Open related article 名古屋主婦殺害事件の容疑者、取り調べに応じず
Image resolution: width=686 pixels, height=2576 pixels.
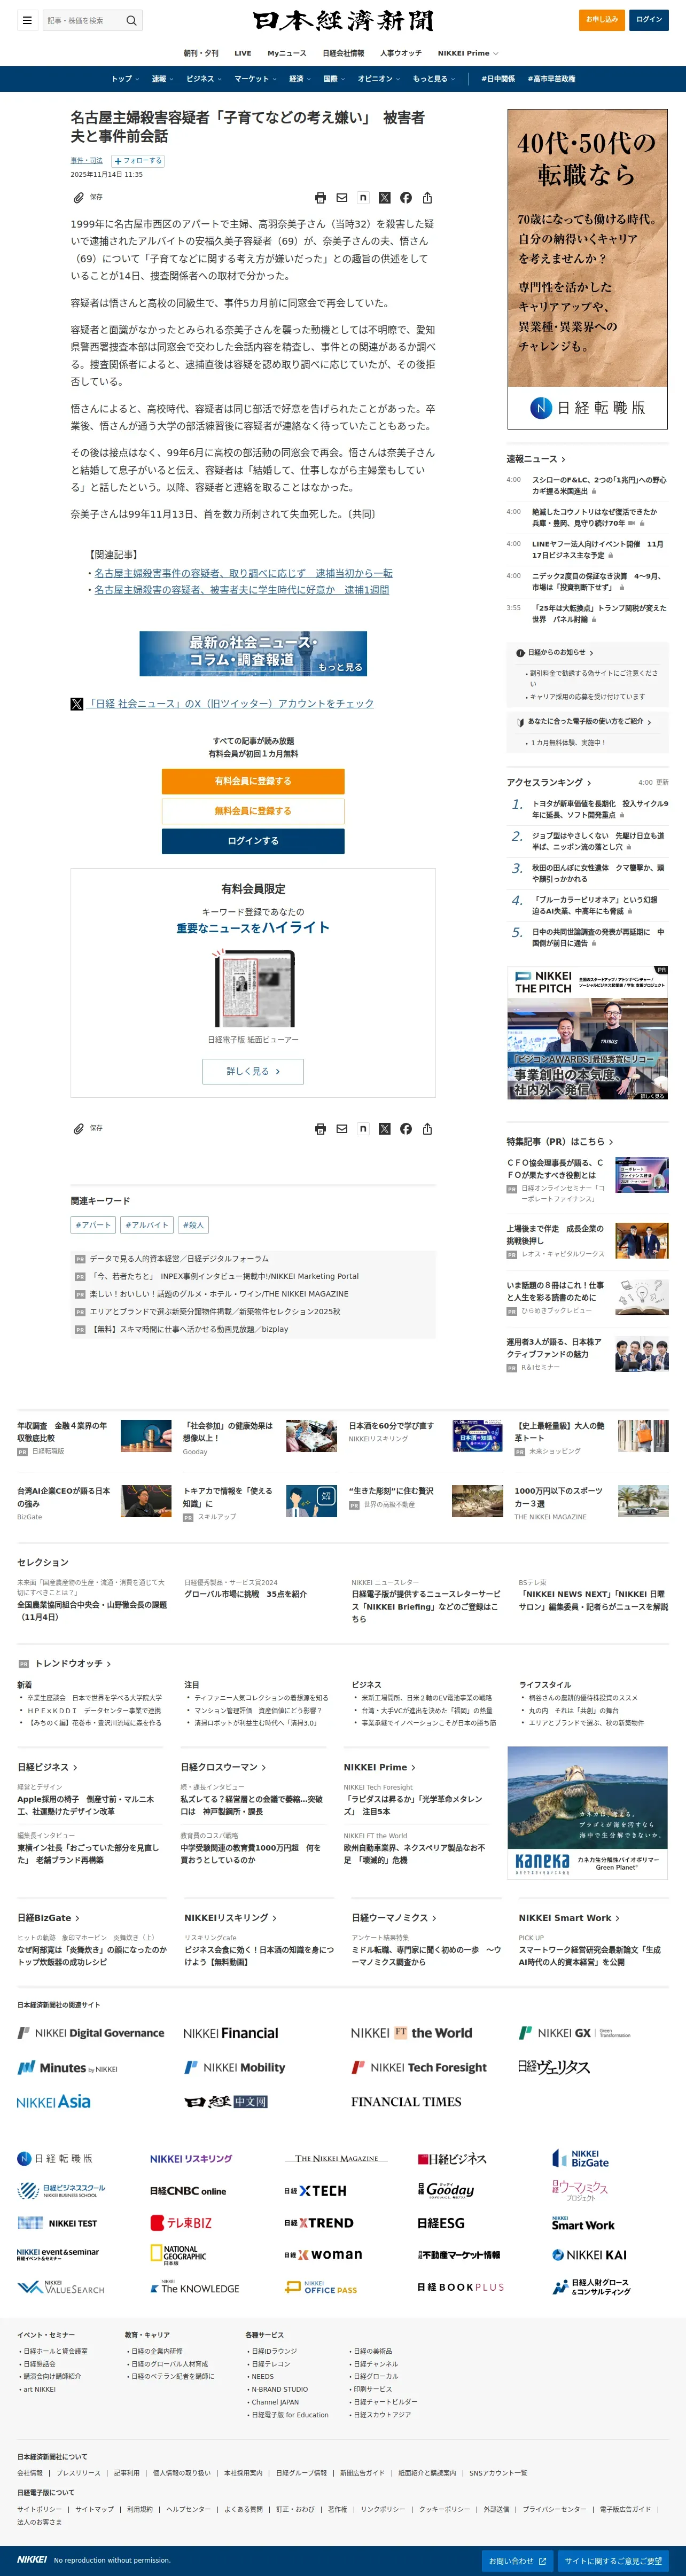[x=243, y=573]
